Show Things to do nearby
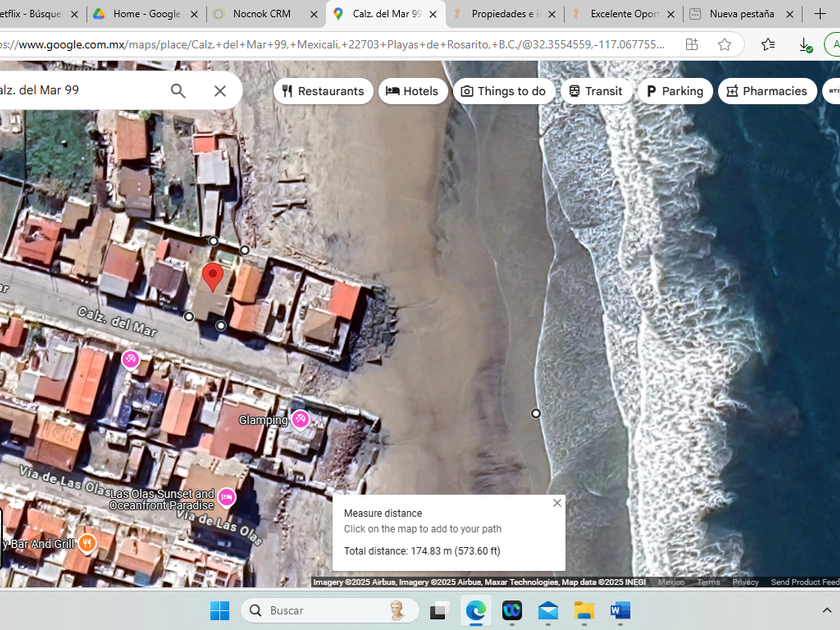The image size is (840, 630). pyautogui.click(x=504, y=91)
